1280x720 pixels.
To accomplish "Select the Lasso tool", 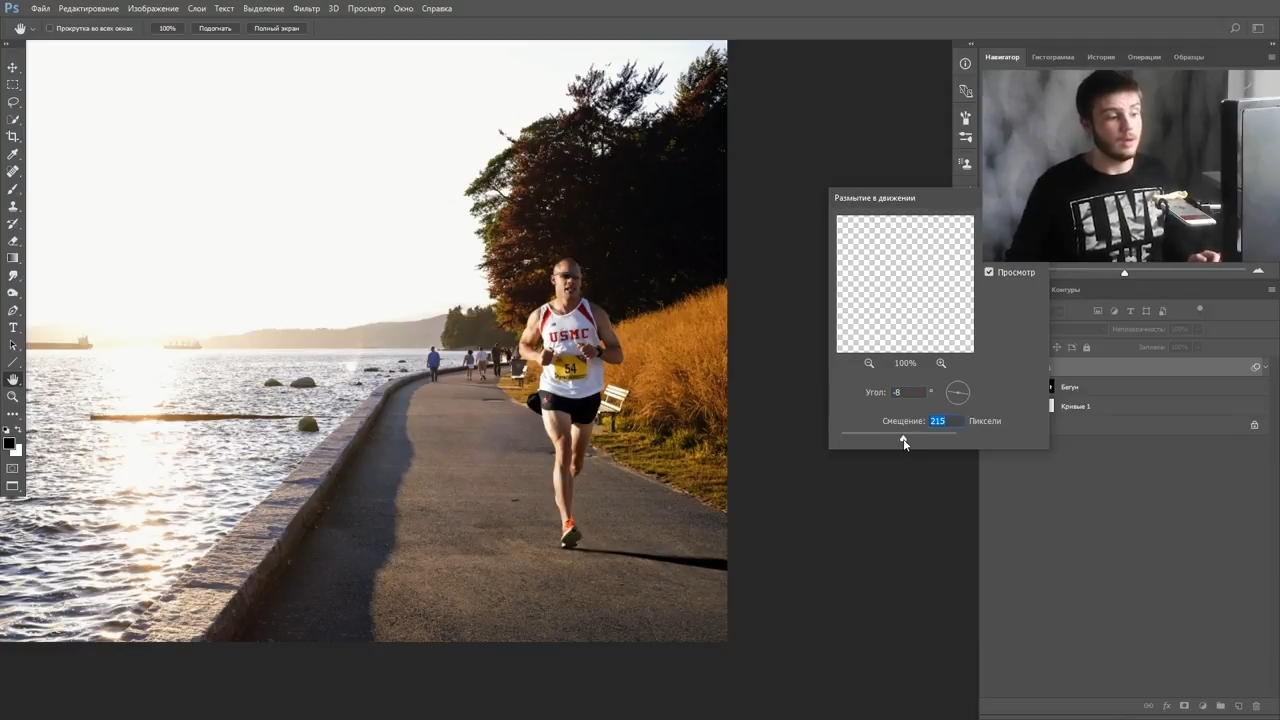I will 13,102.
